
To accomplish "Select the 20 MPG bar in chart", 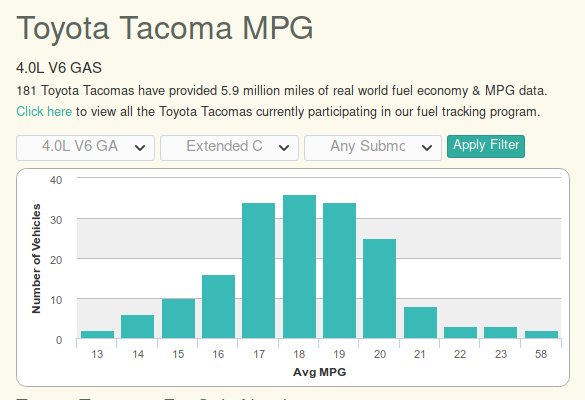I will click(x=379, y=289).
